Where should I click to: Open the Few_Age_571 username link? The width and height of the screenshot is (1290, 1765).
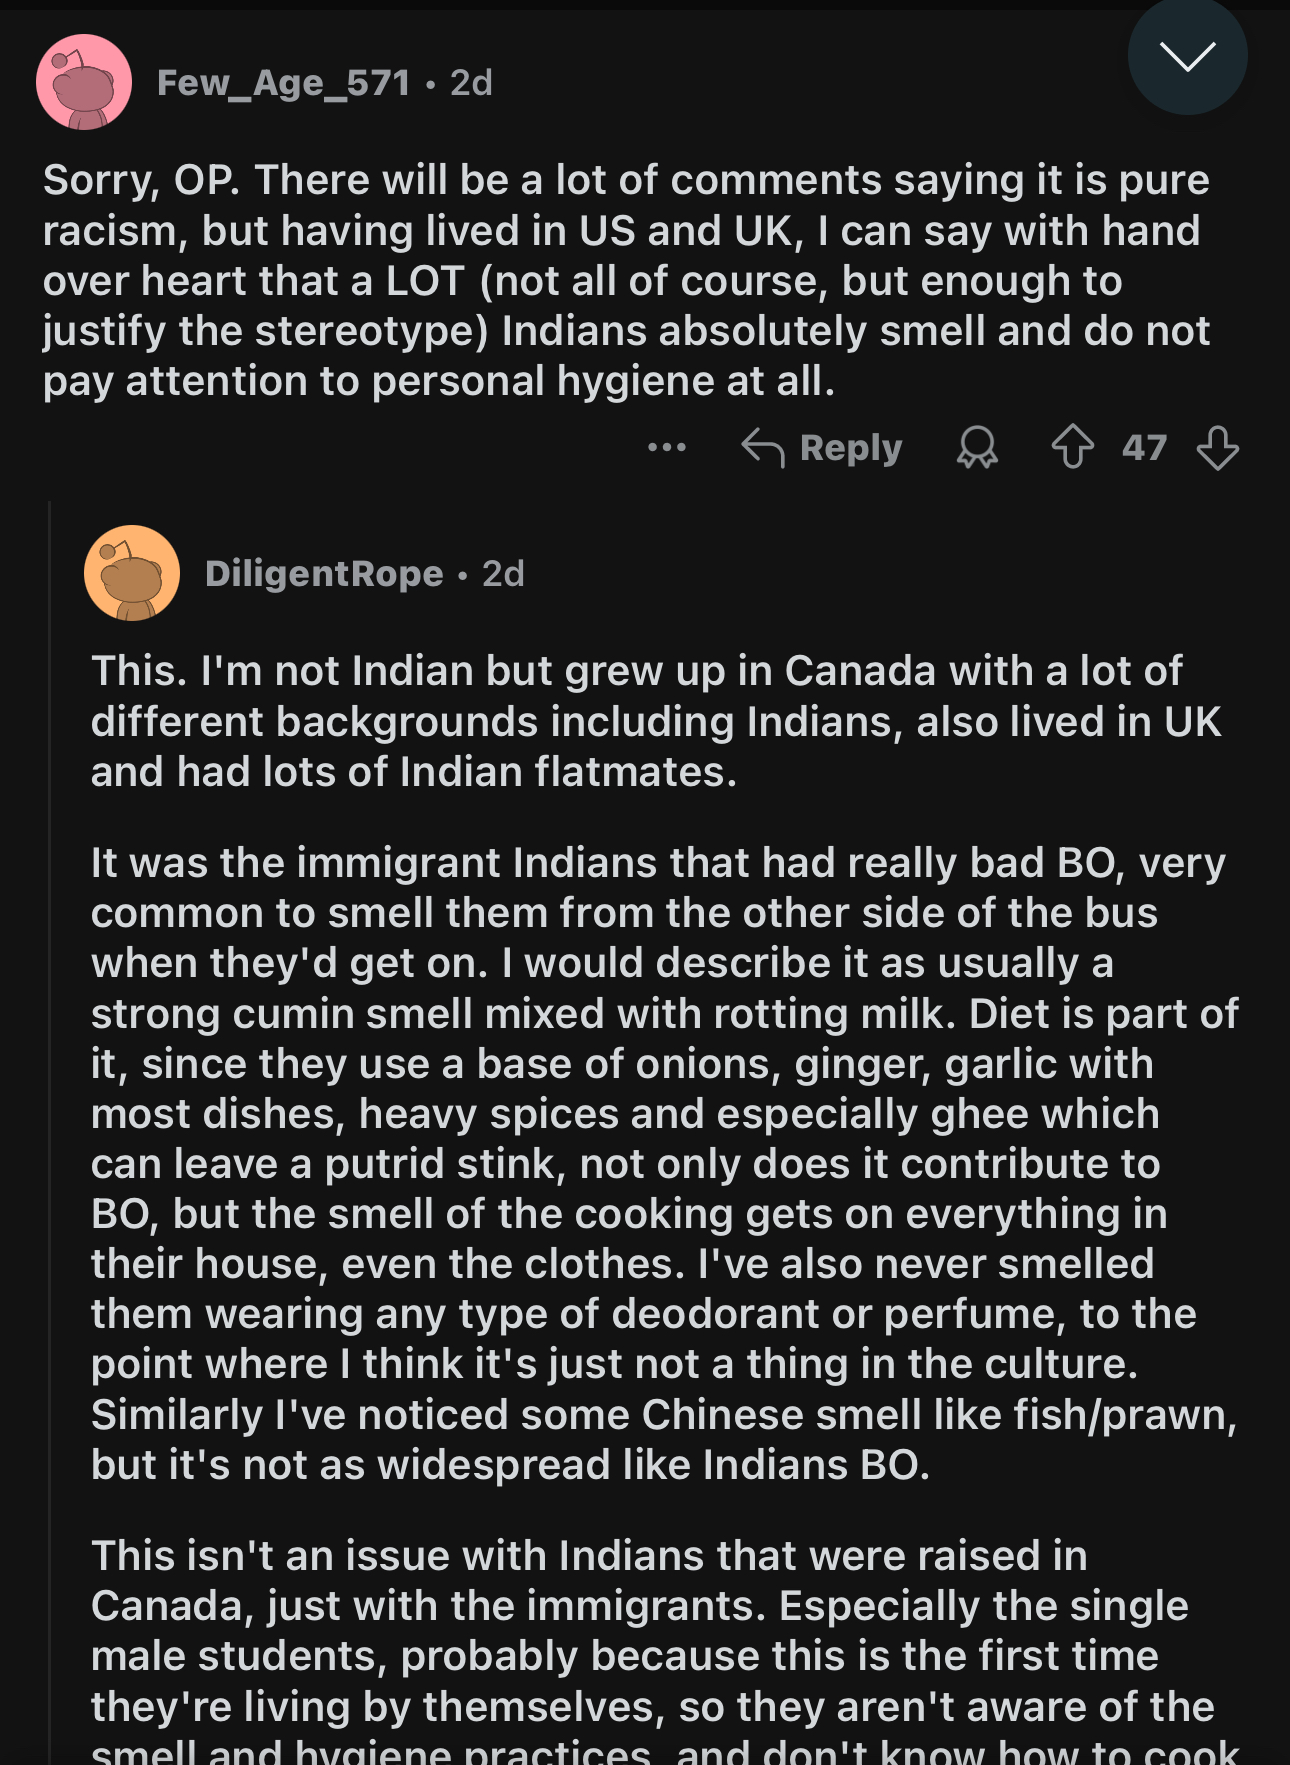284,83
